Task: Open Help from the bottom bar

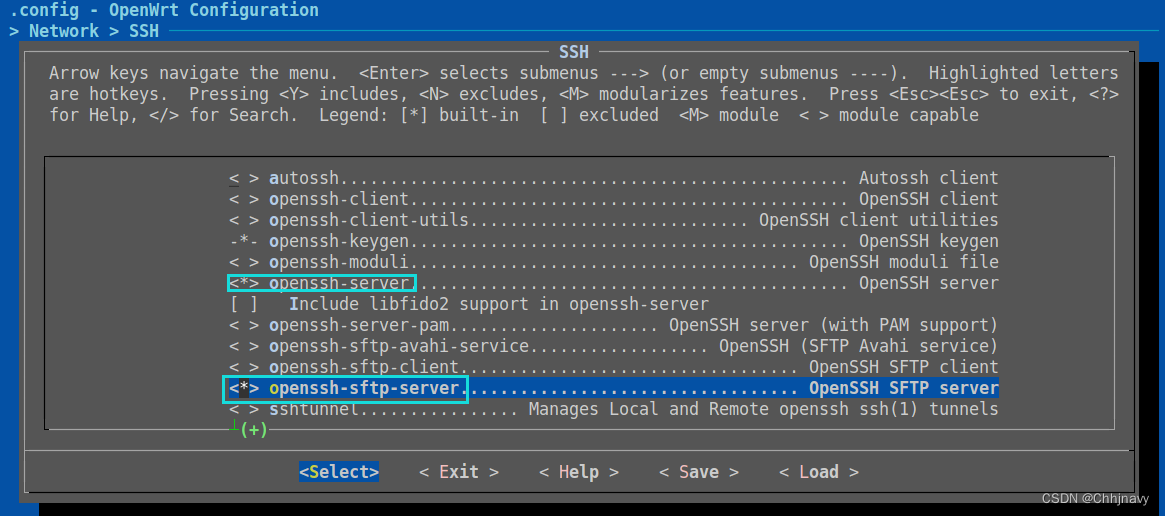Action: 579,472
